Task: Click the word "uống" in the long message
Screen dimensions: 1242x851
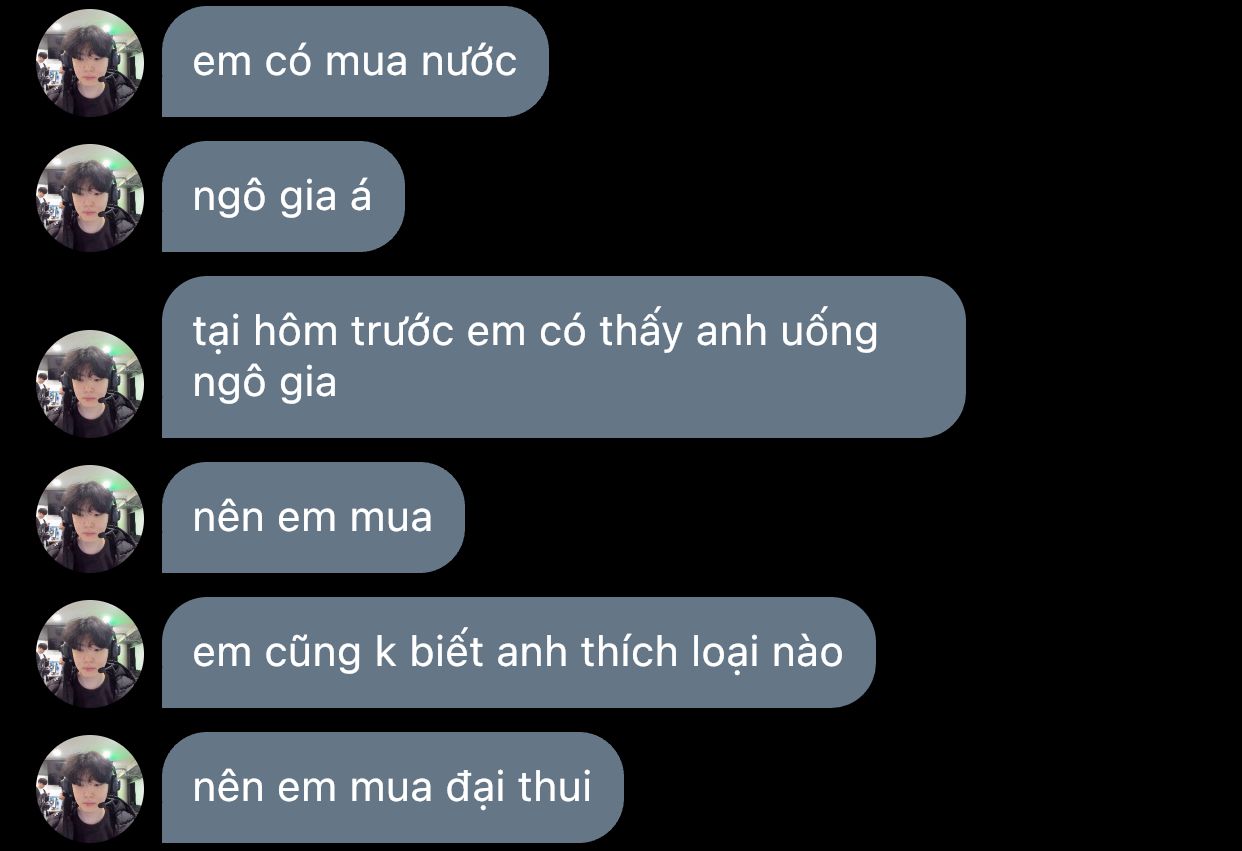Action: click(x=828, y=333)
